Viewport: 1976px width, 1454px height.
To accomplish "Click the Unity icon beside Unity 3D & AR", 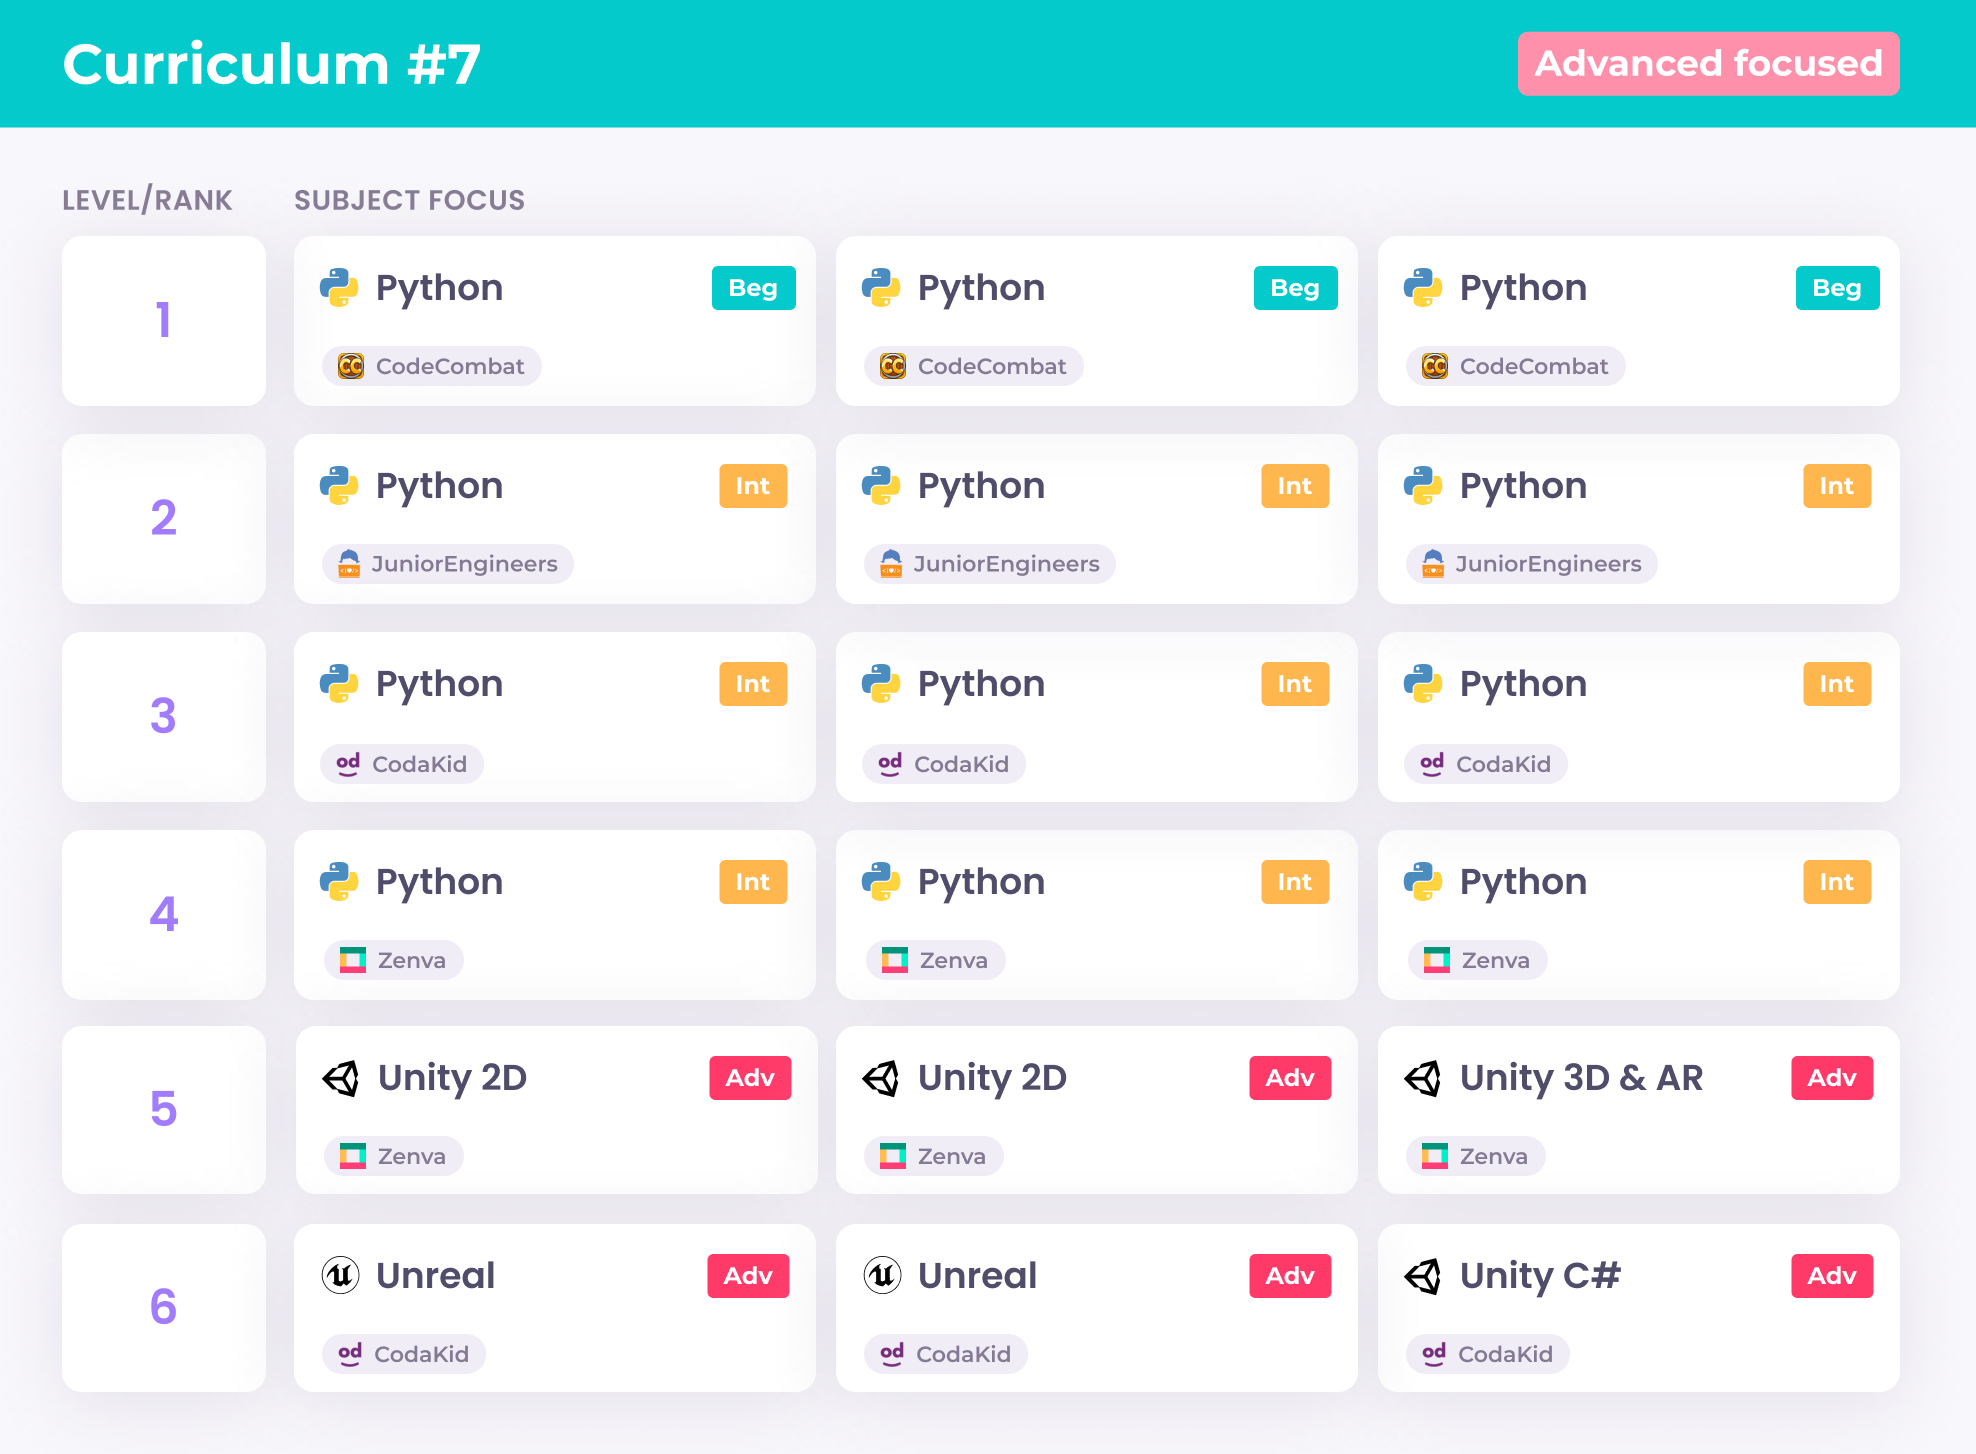I will point(1422,1078).
